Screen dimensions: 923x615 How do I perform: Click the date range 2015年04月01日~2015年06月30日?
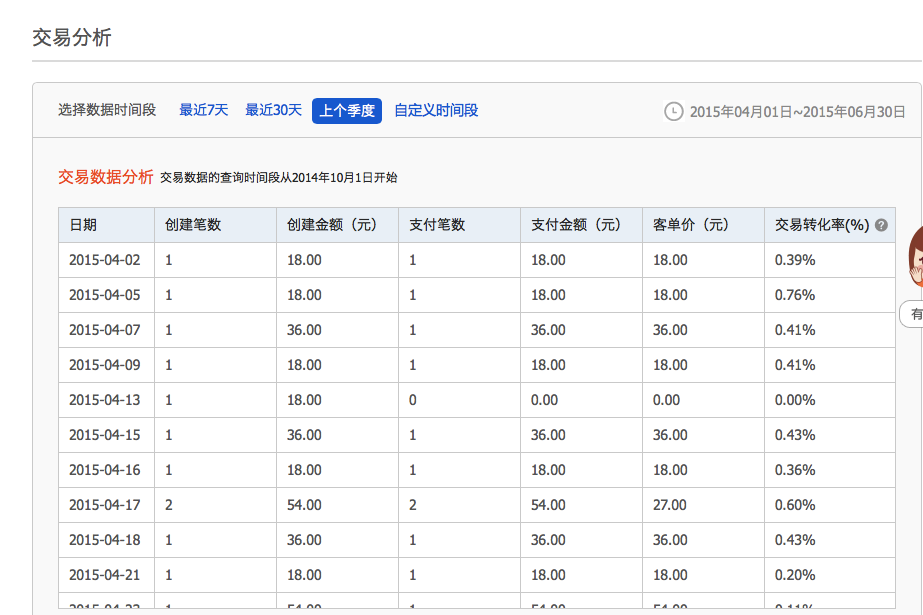point(798,112)
